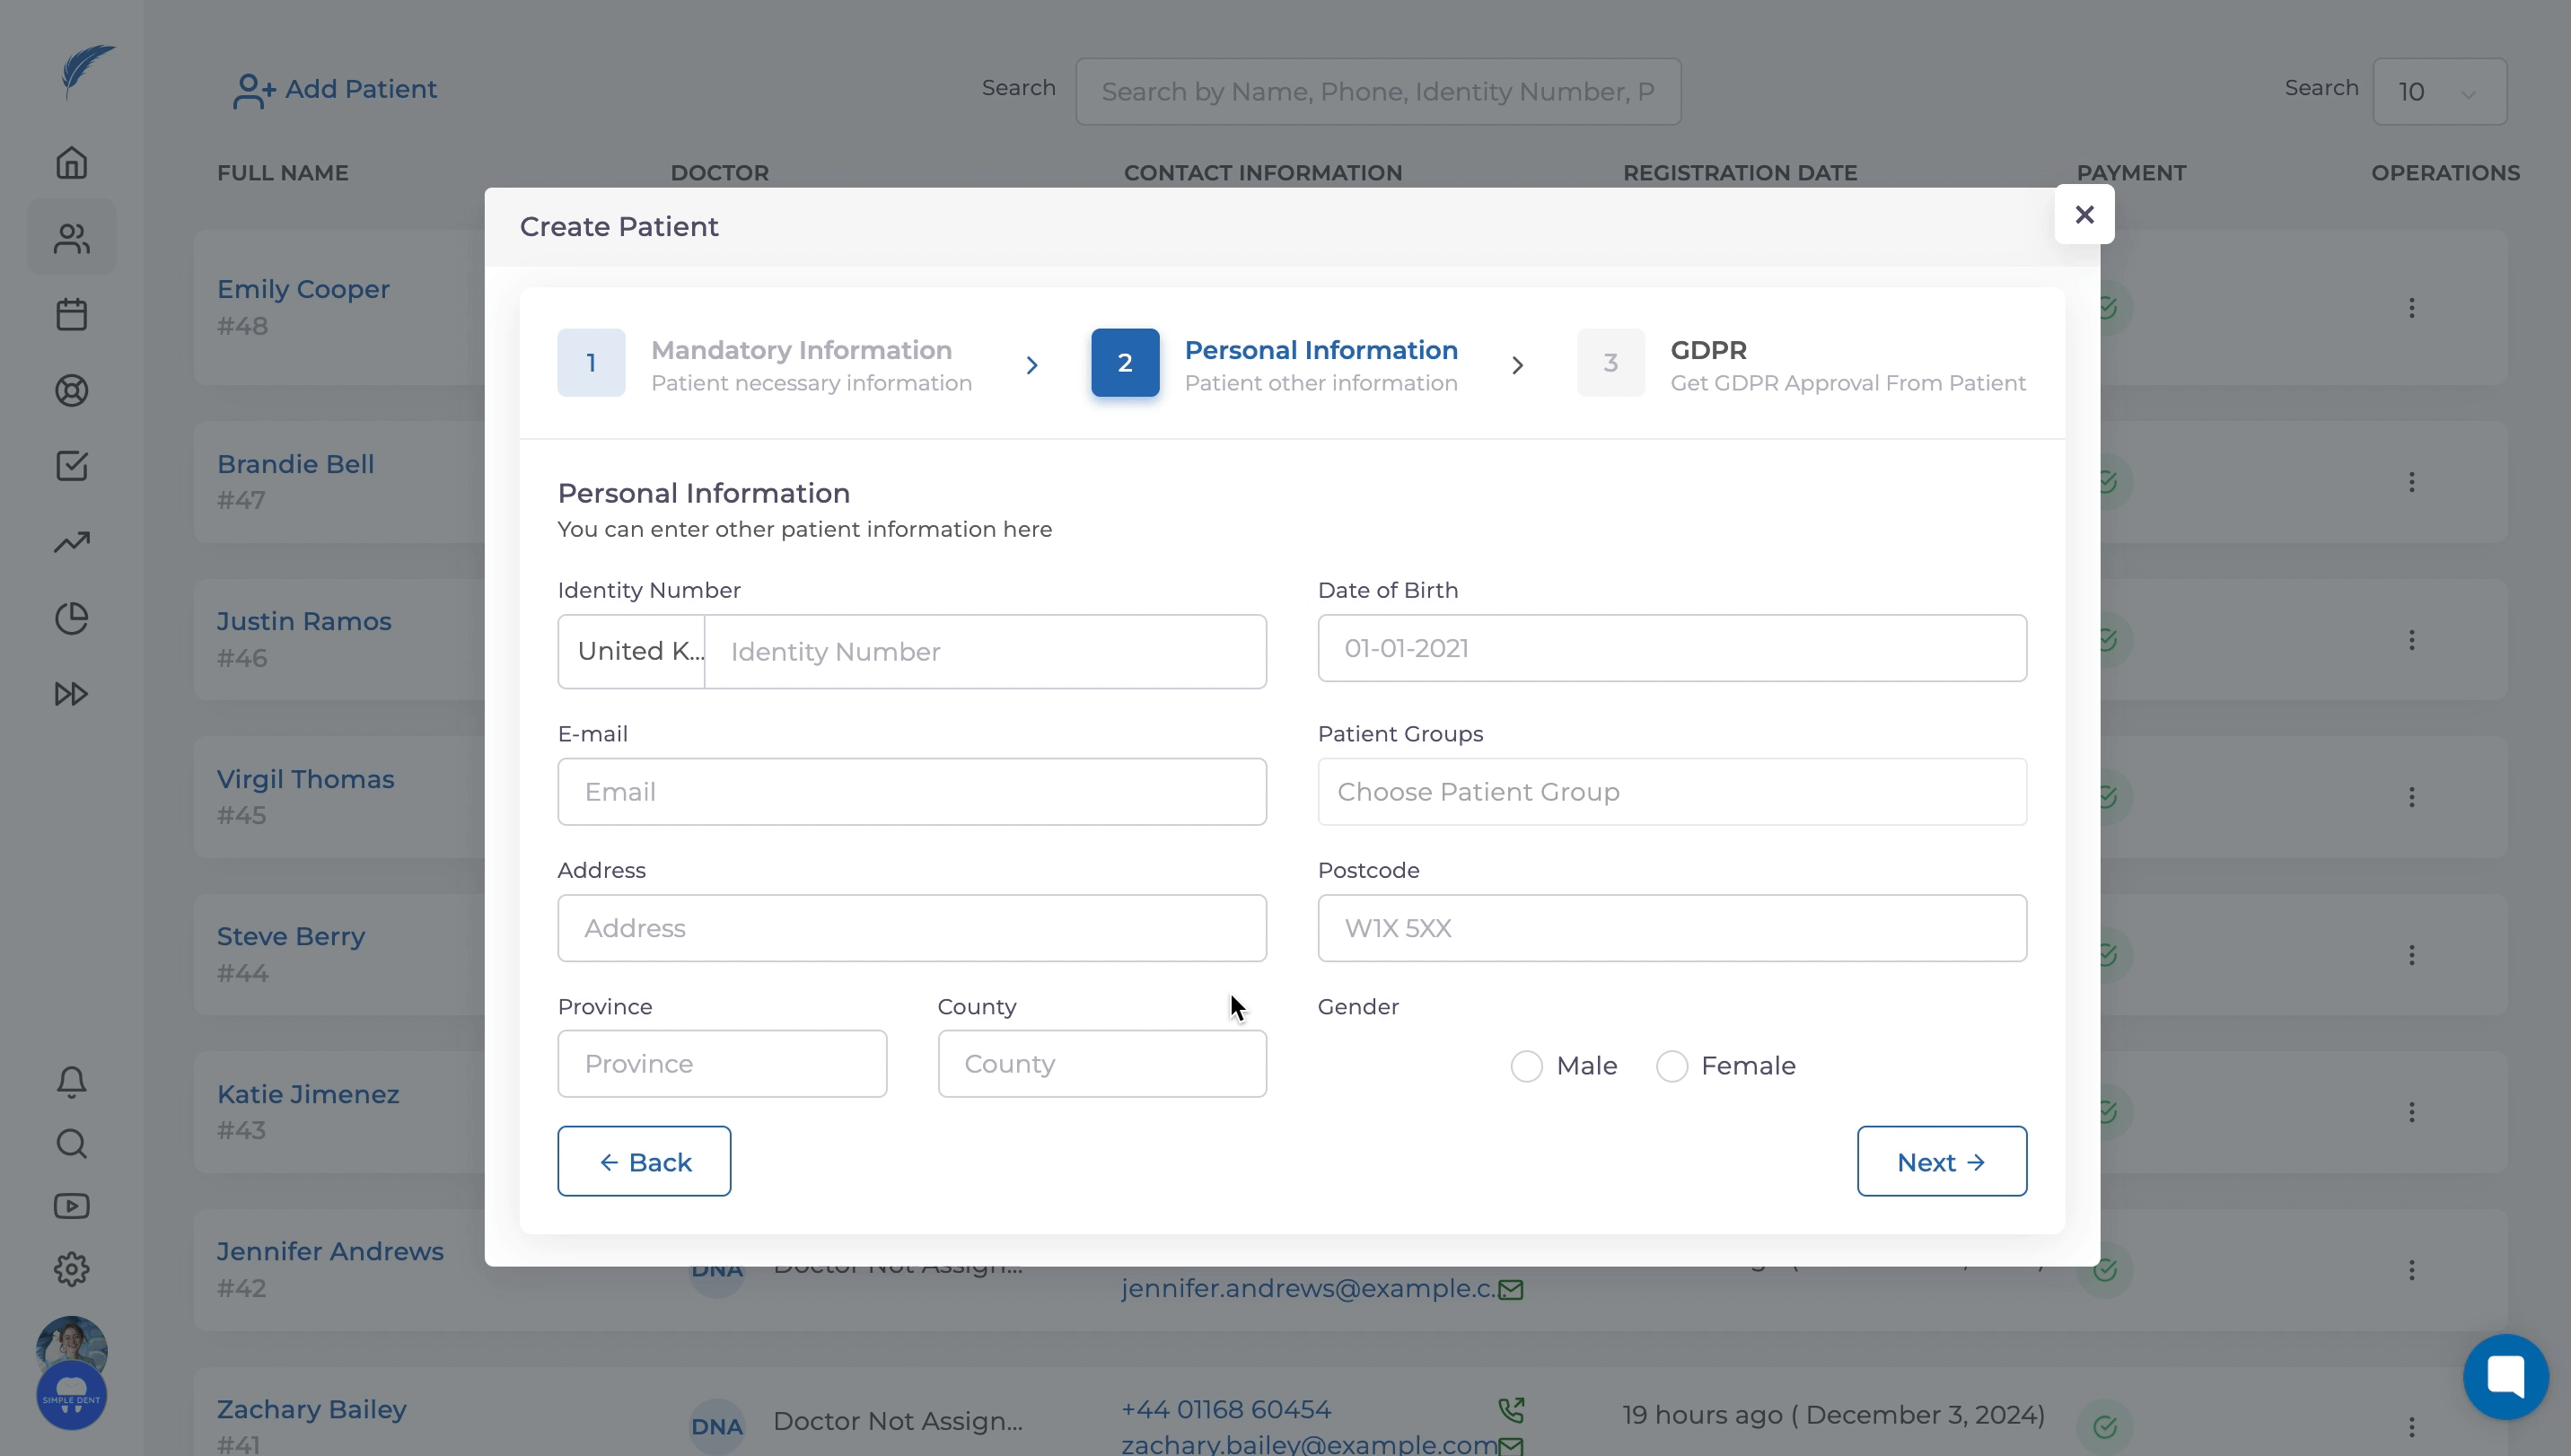Open the trending chart analytics icon
Viewport: 2571px width, 1456px height.
[71, 542]
